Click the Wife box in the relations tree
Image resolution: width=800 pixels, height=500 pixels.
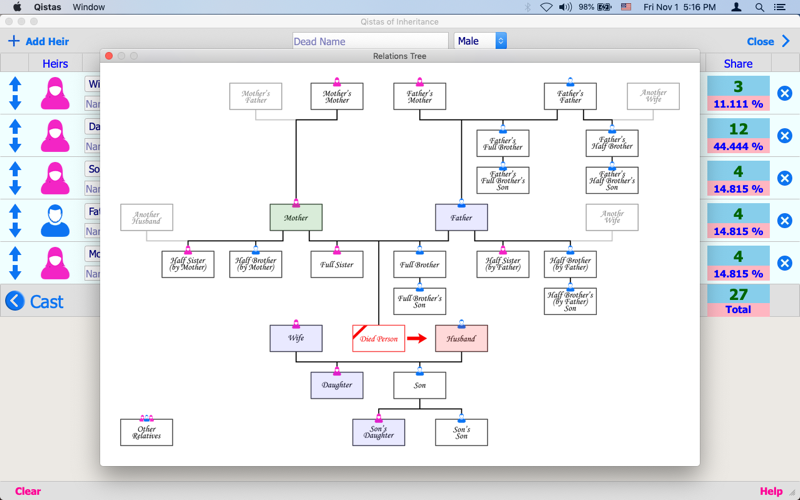pos(296,338)
